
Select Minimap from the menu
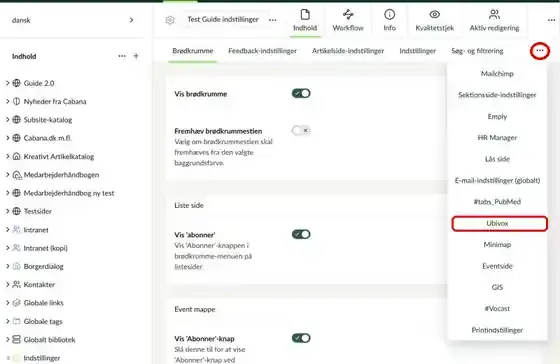pos(497,245)
